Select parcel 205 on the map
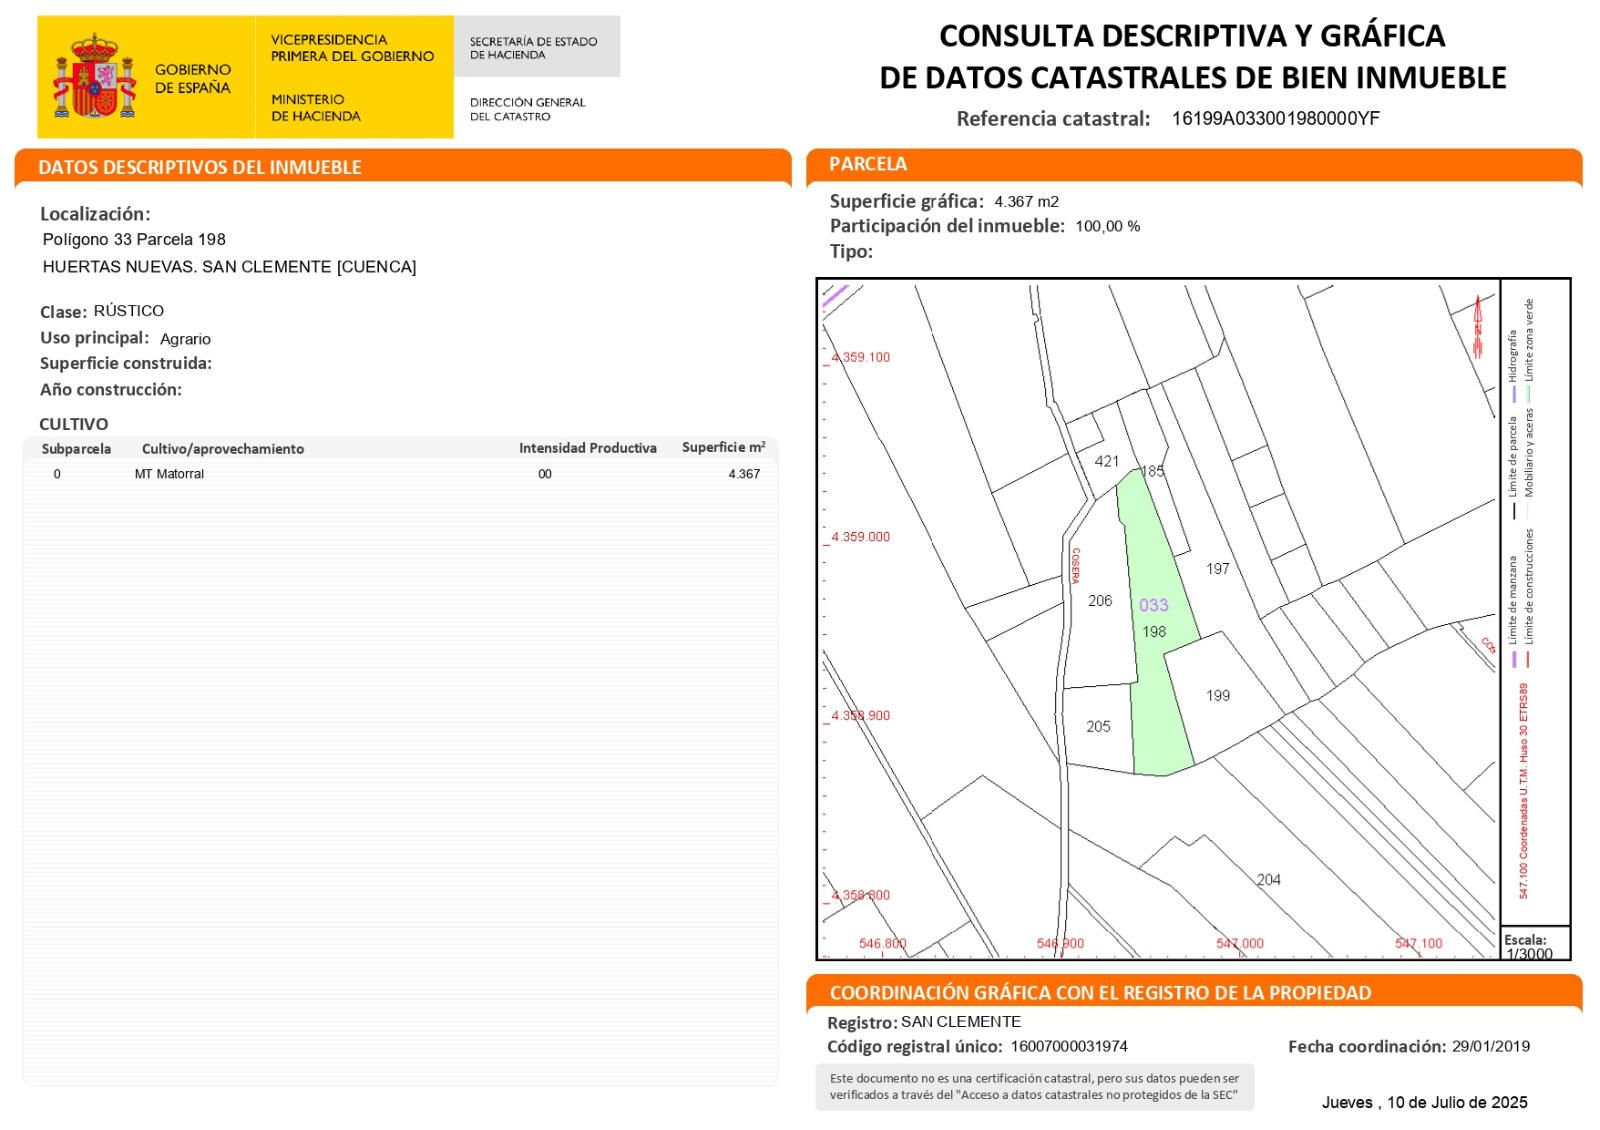 point(1098,727)
